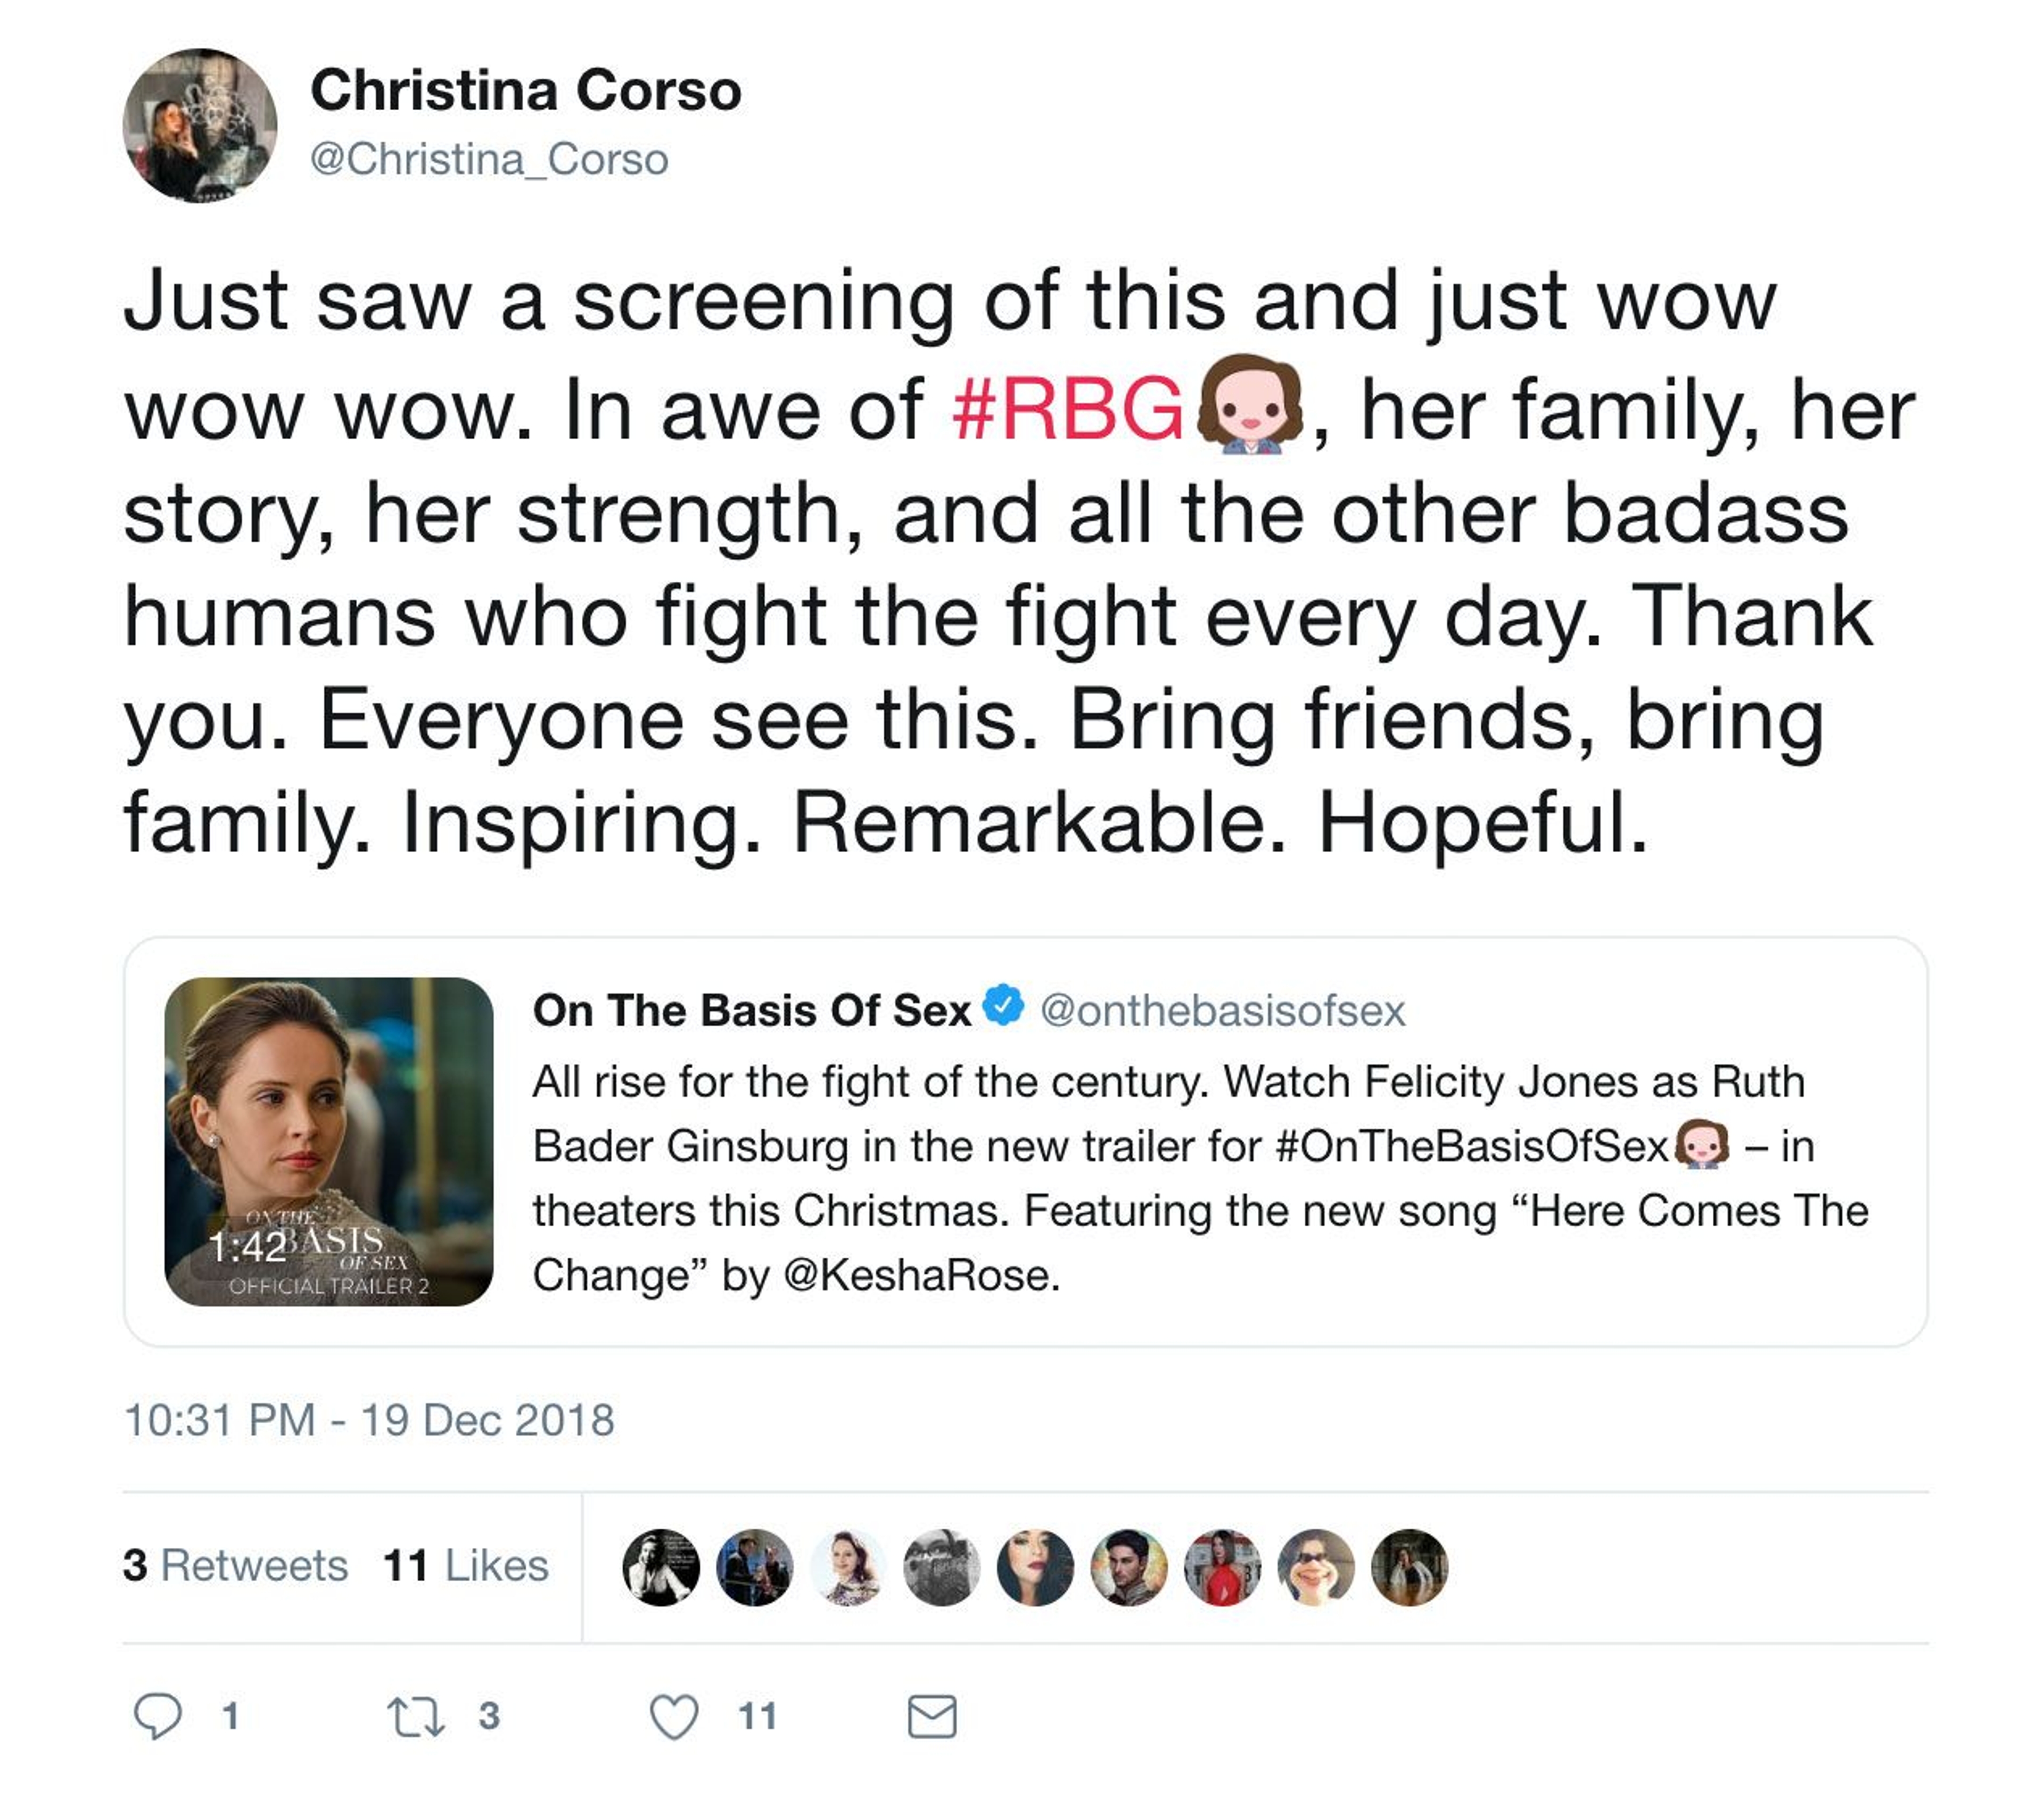
Task: Open the #RBG hashtag link
Action: point(1067,409)
